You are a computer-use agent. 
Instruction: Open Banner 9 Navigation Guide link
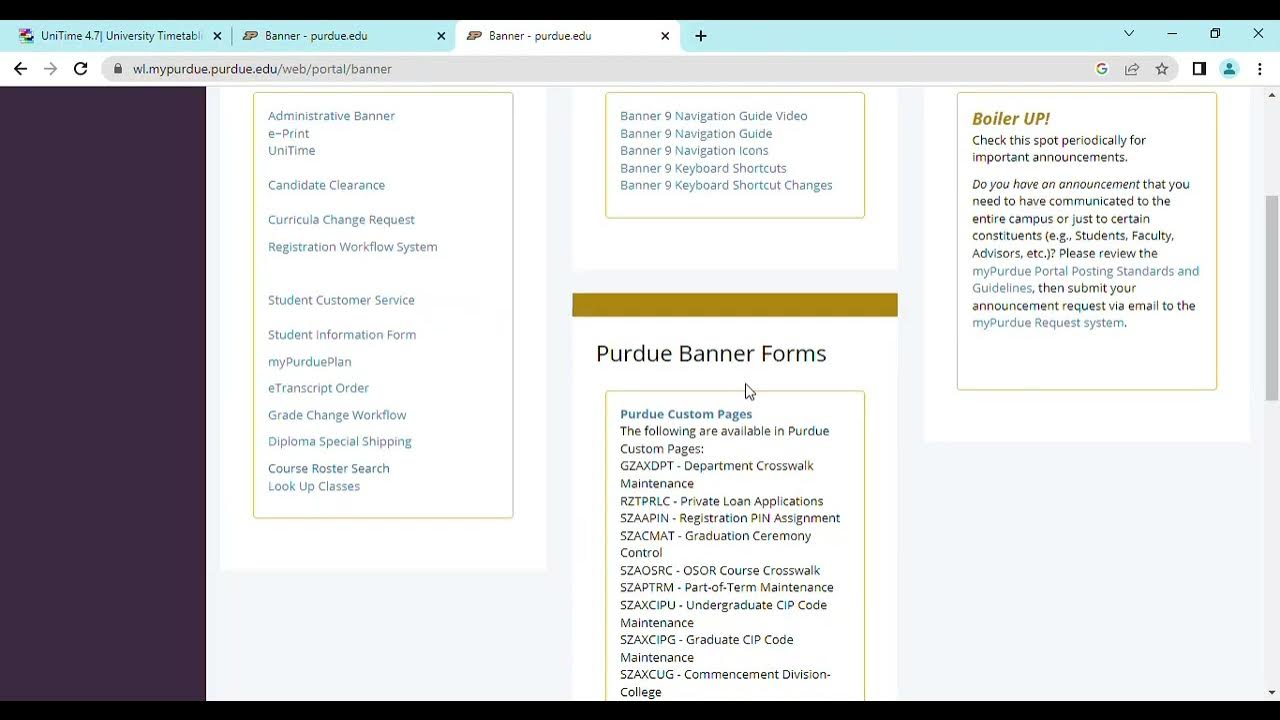pyautogui.click(x=695, y=133)
